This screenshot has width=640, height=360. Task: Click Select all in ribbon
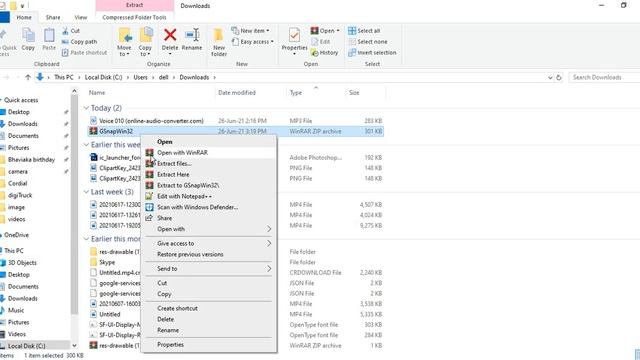[x=364, y=31]
